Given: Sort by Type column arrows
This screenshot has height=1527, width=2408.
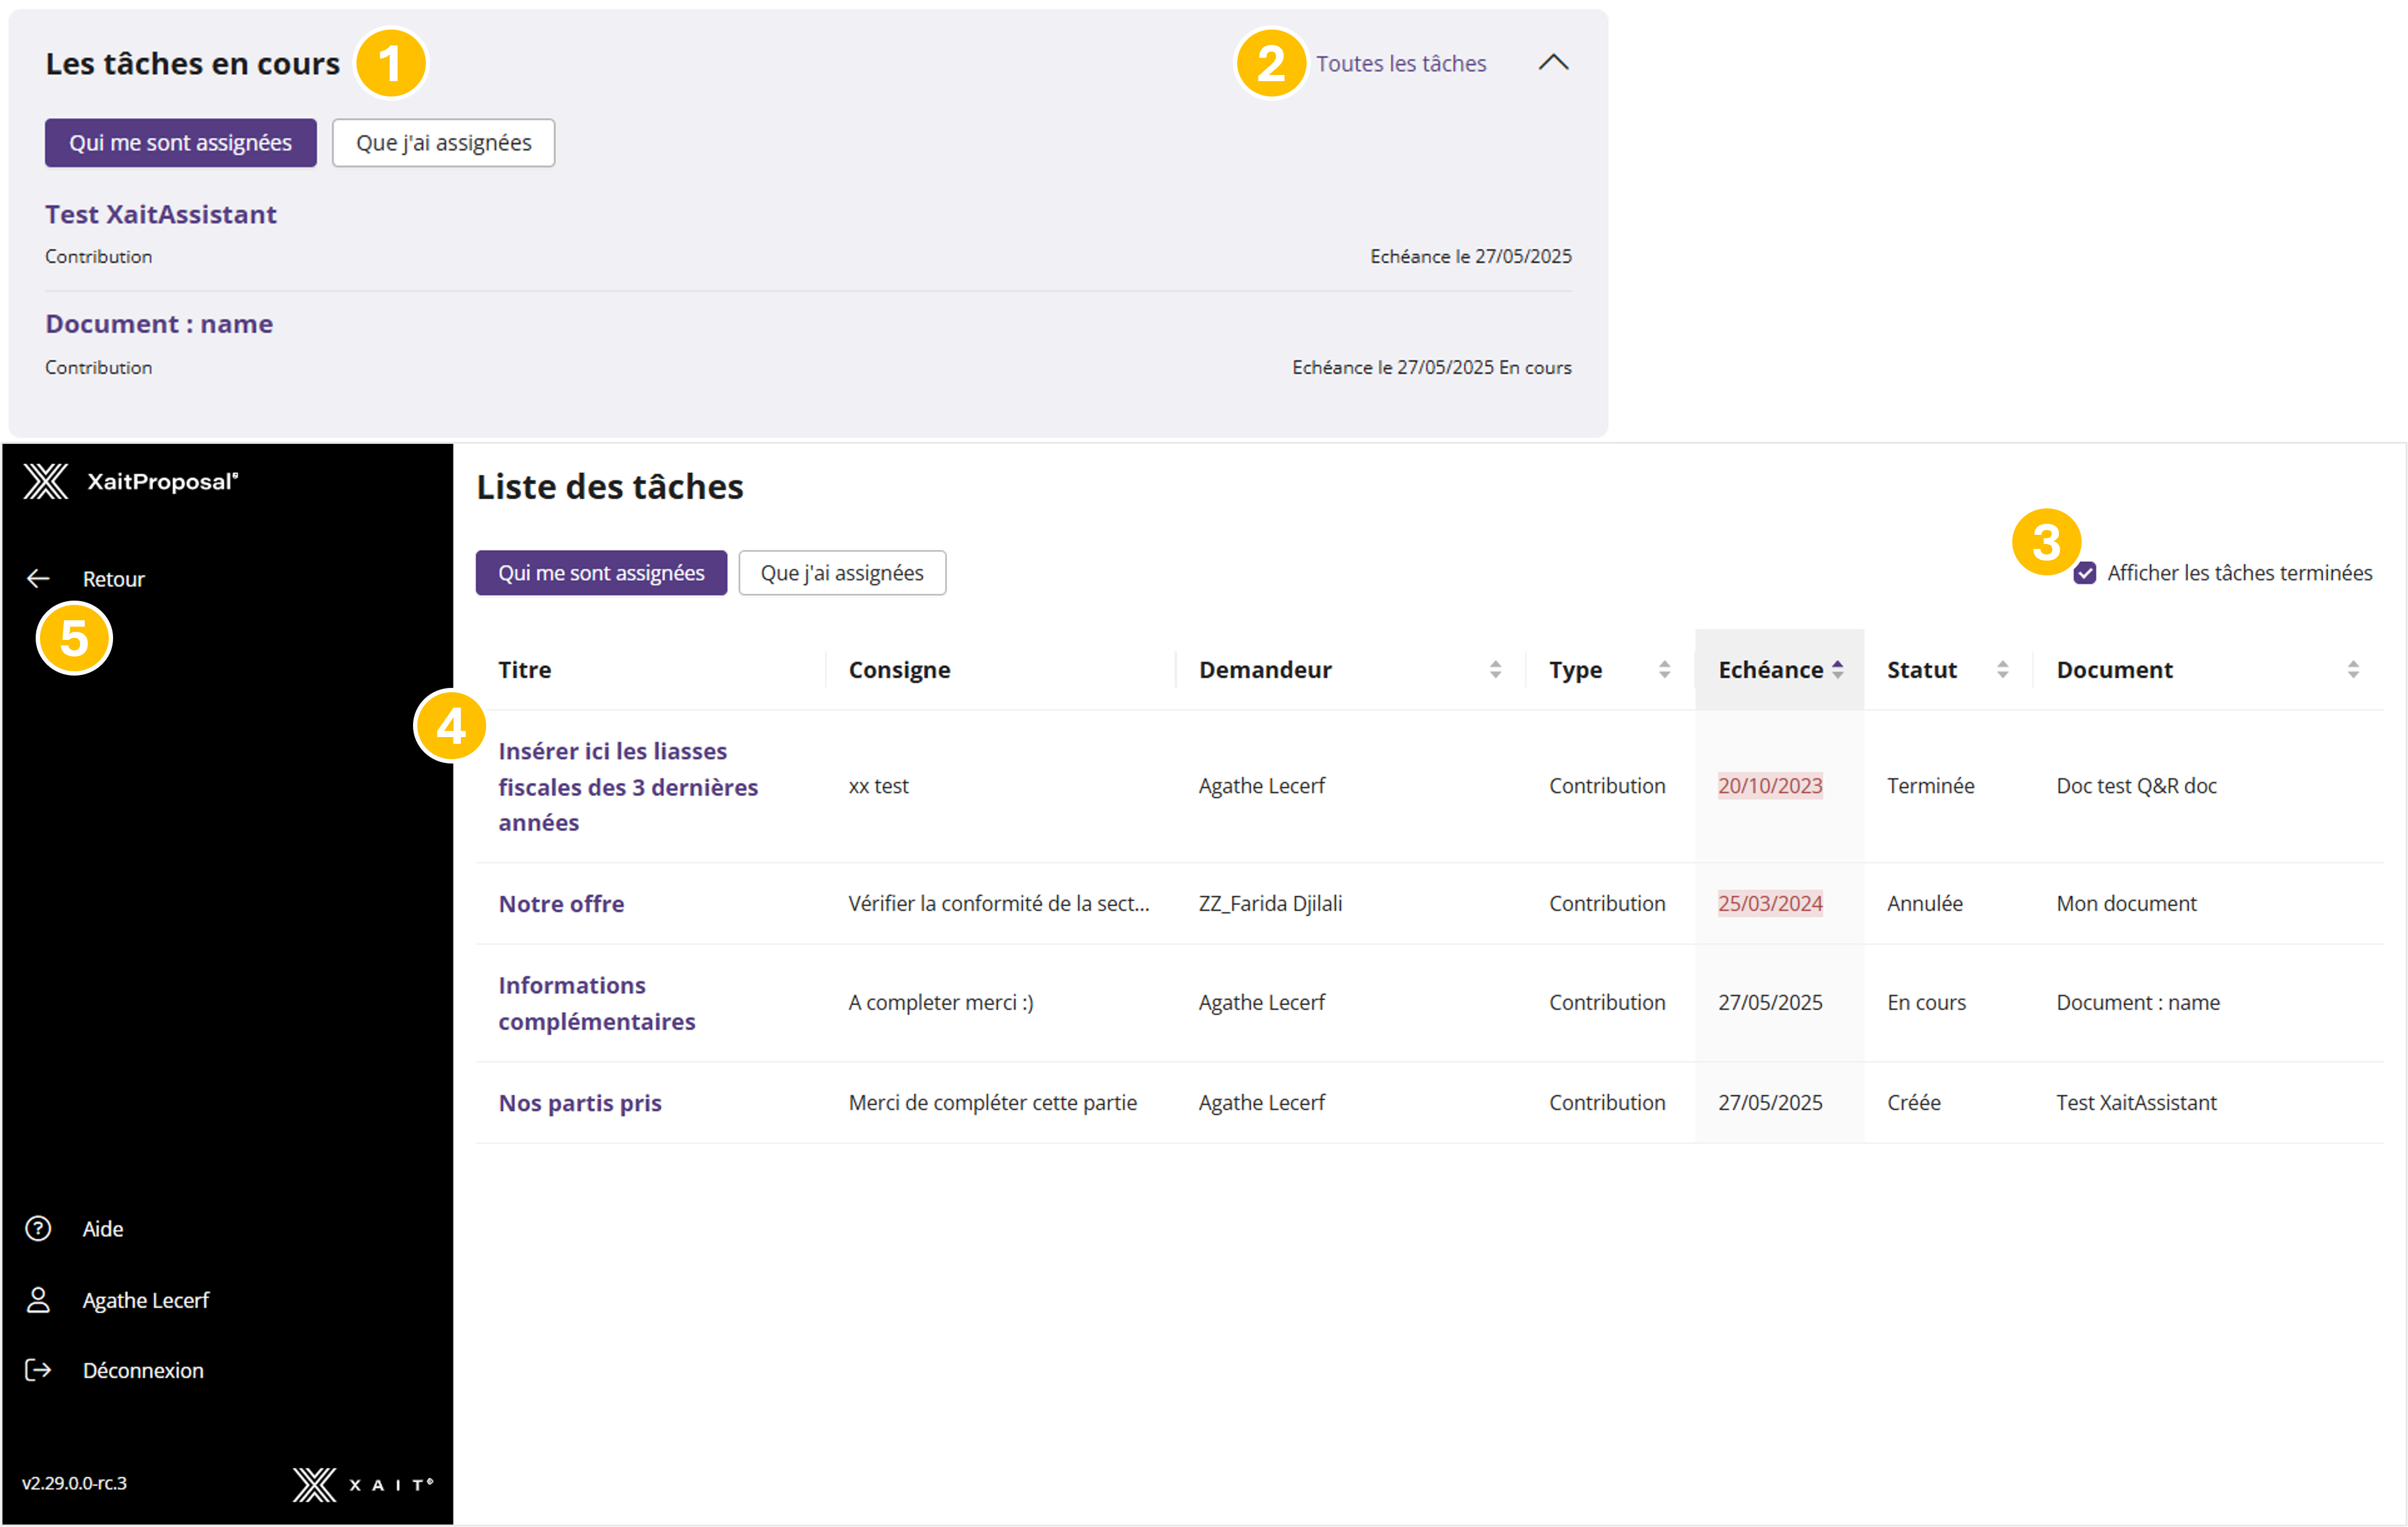Looking at the screenshot, I should pyautogui.click(x=1664, y=670).
